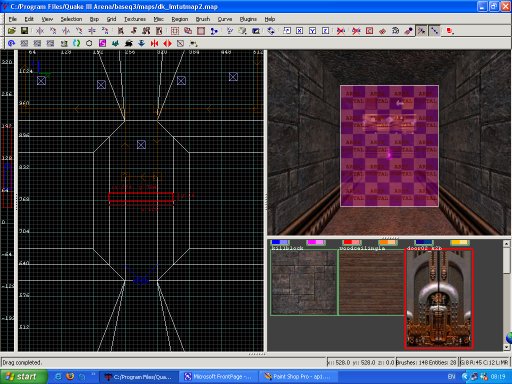Click the texture window scroll-up arrow
This screenshot has height=384, width=512.
point(507,244)
